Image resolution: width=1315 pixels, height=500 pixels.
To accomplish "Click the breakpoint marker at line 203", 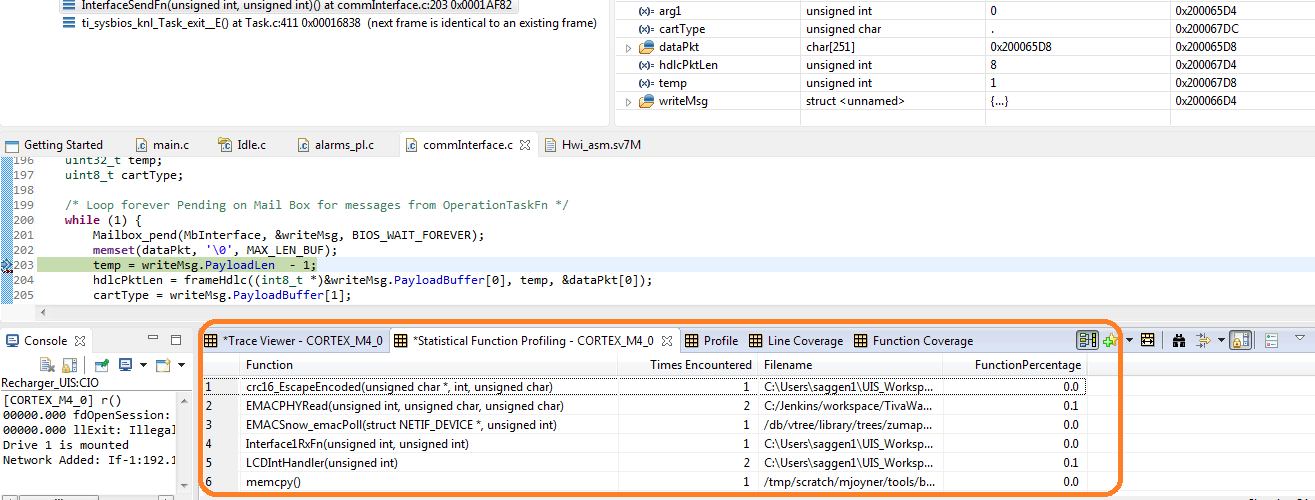I will (x=6, y=265).
